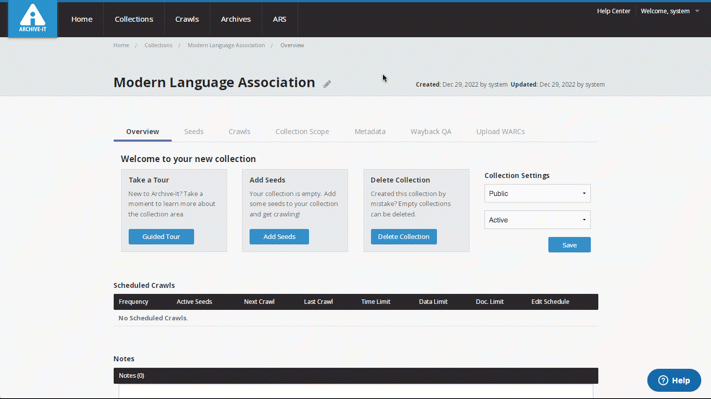Open Archives in top navigation
Image resolution: width=711 pixels, height=399 pixels.
coord(235,19)
